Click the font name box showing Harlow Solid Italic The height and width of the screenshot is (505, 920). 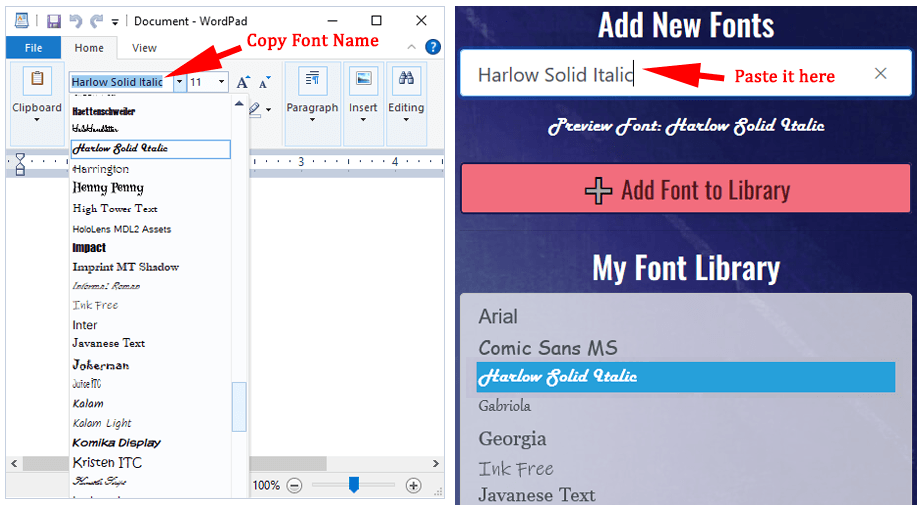click(x=121, y=82)
